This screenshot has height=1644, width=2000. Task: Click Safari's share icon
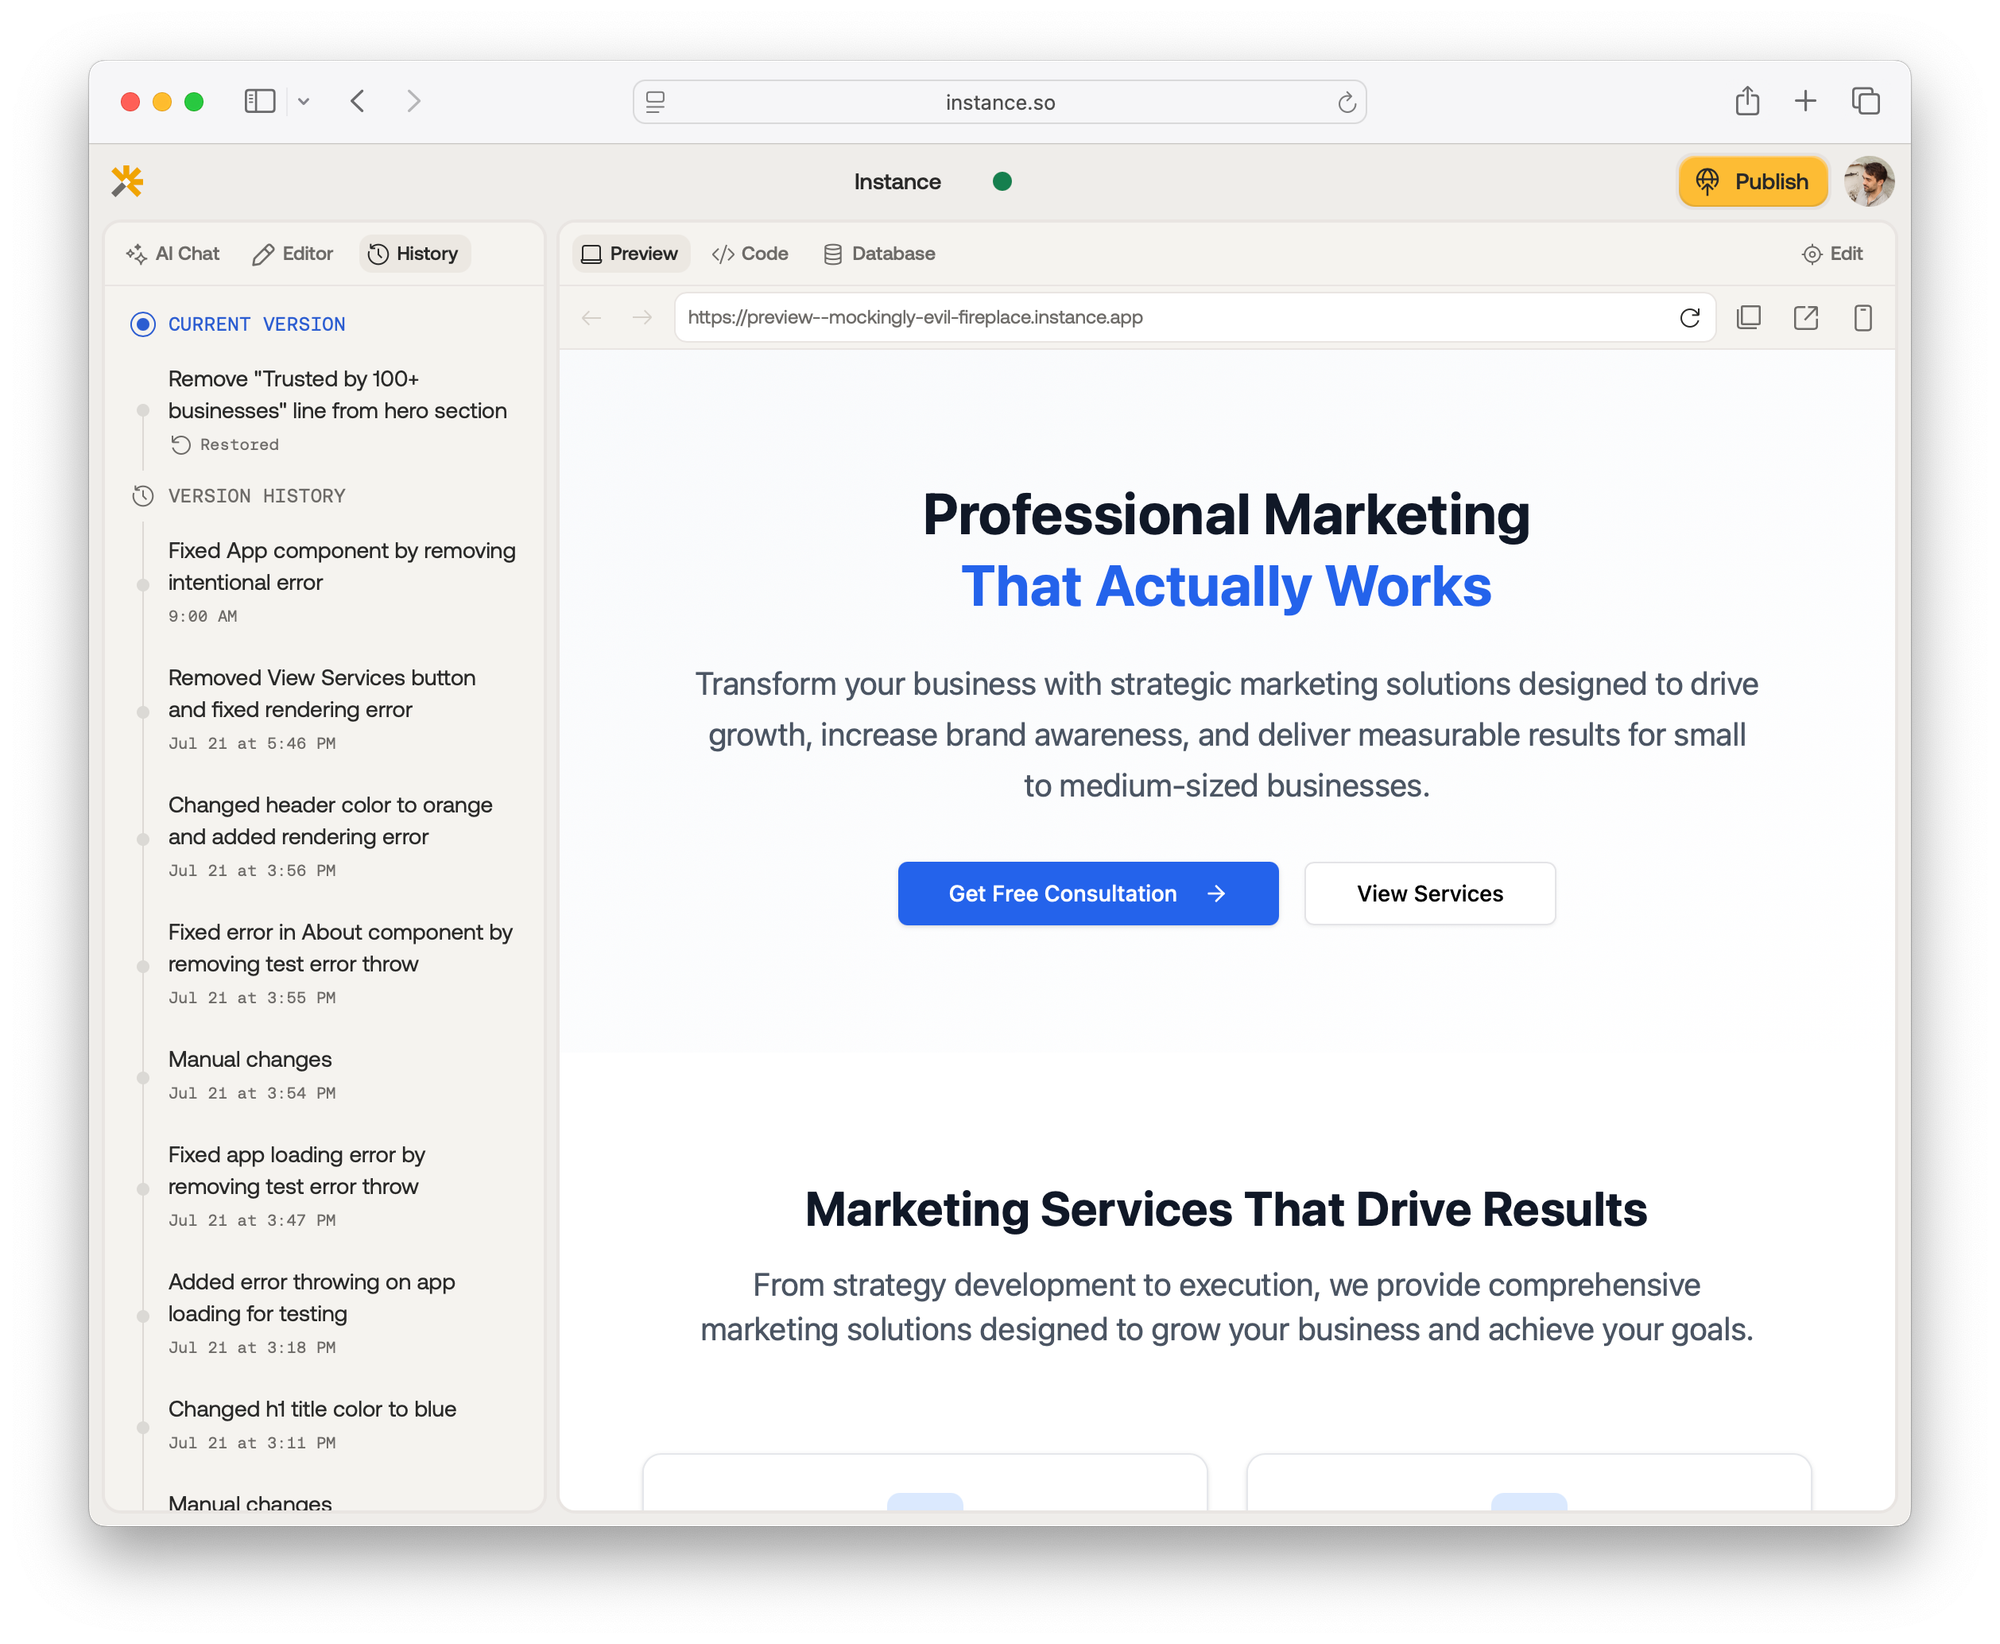[x=1747, y=101]
